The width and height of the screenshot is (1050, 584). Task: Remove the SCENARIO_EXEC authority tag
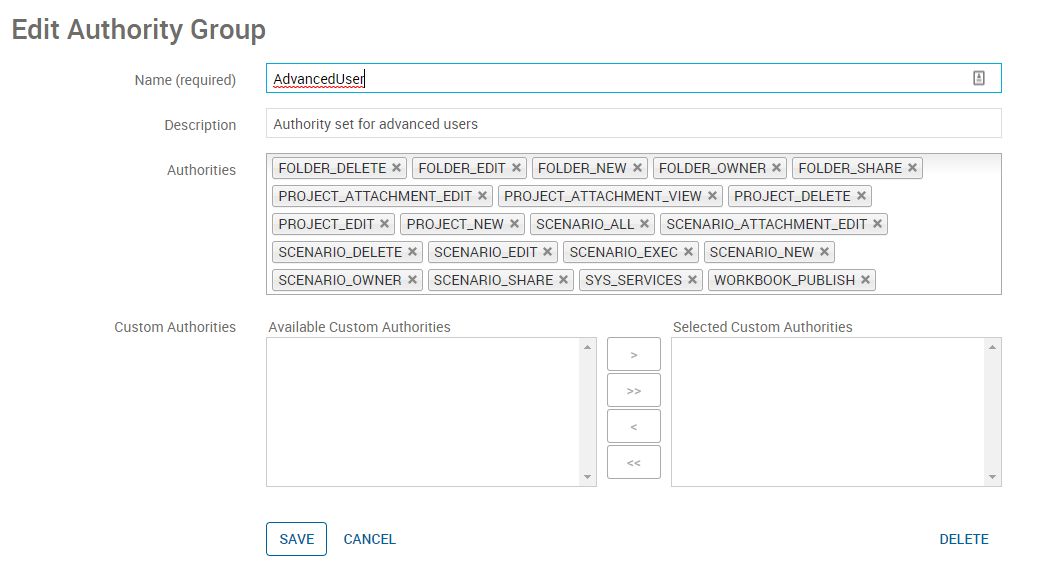tap(688, 252)
